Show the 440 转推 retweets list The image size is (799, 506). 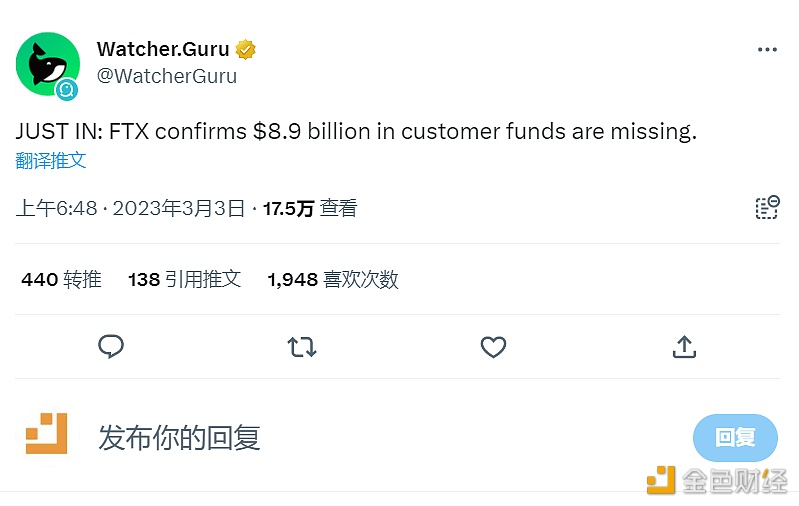(x=61, y=280)
